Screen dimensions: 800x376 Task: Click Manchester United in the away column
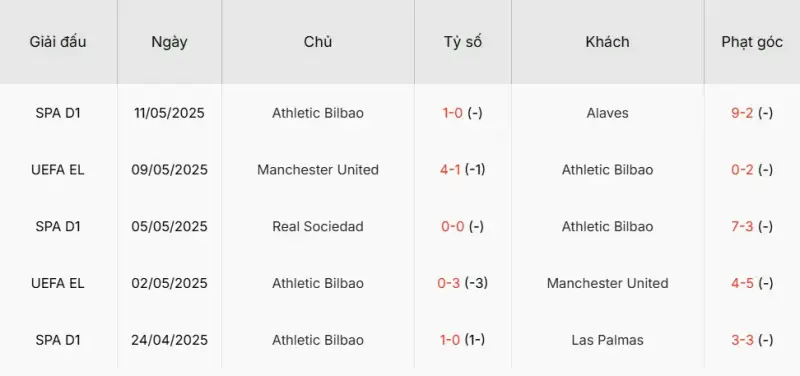click(x=608, y=283)
